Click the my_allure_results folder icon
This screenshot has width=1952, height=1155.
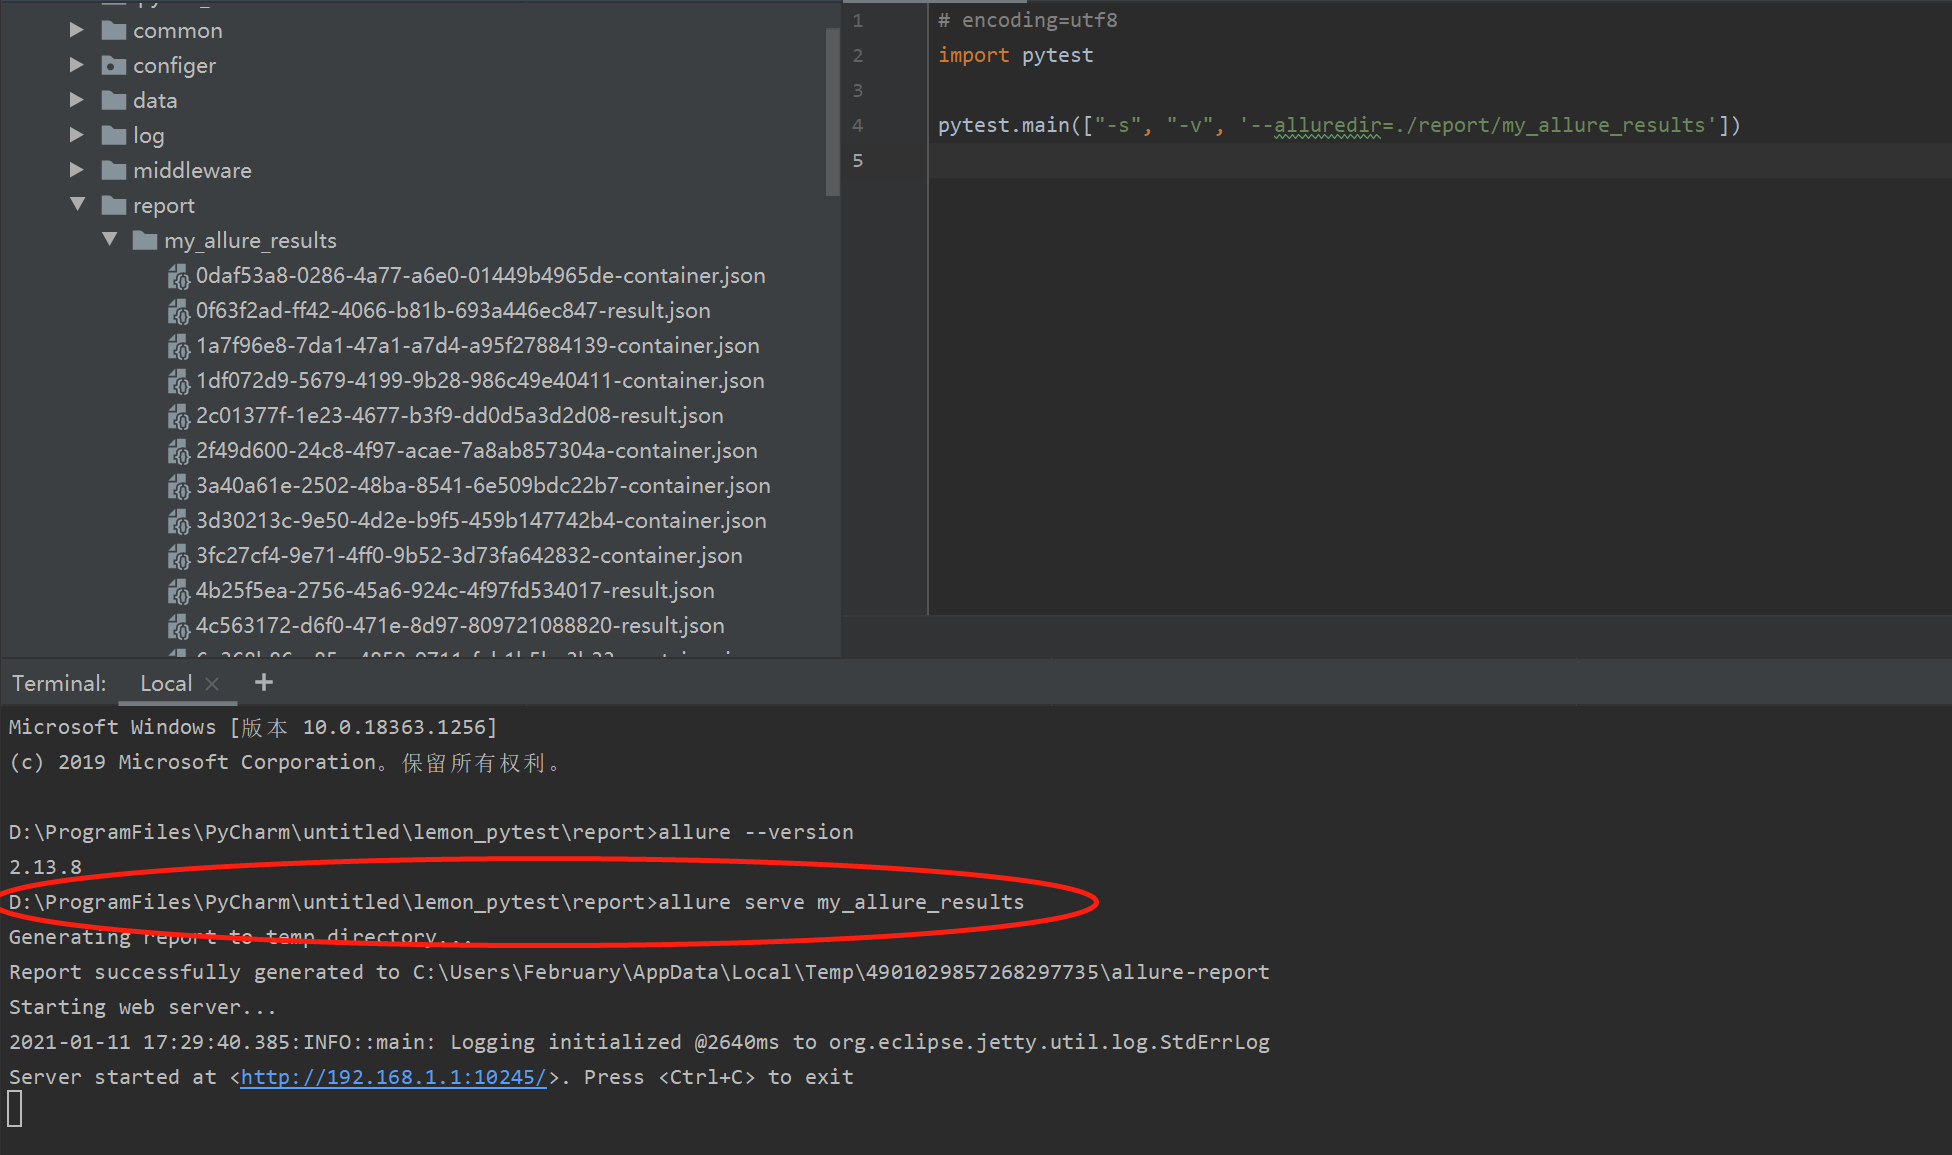coord(145,241)
